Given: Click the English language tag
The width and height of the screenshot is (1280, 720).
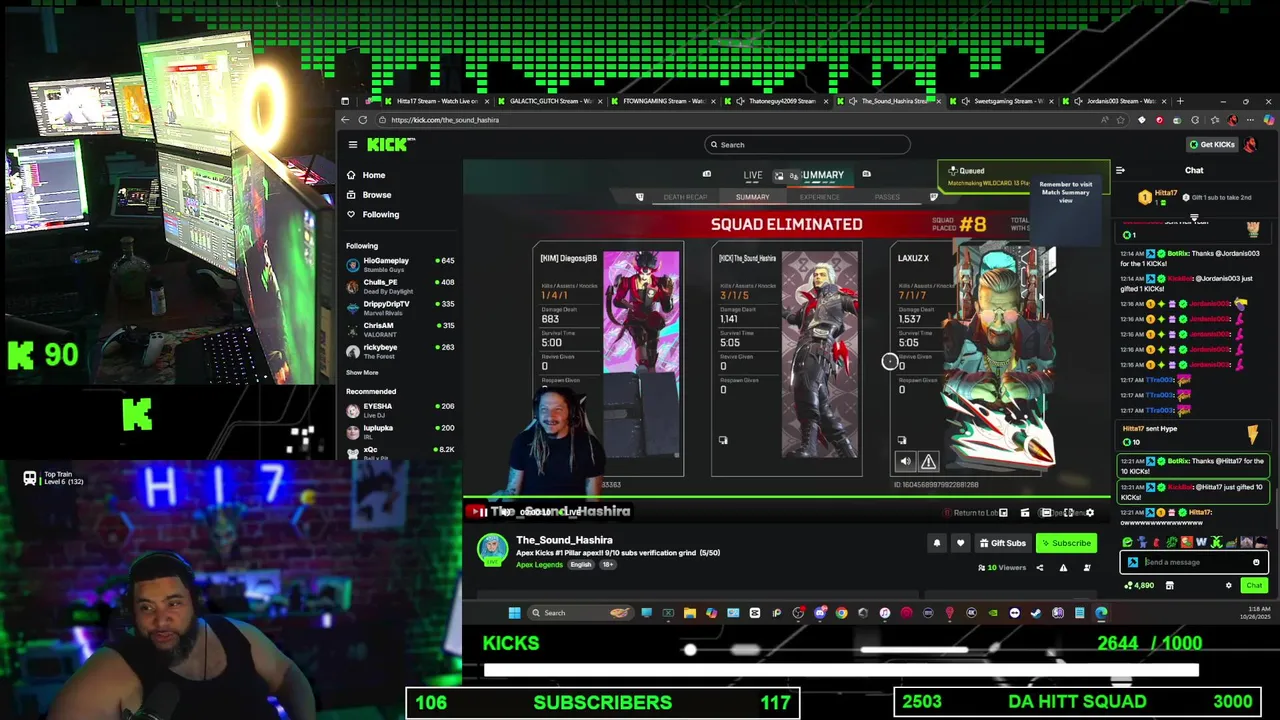Looking at the screenshot, I should (x=581, y=565).
